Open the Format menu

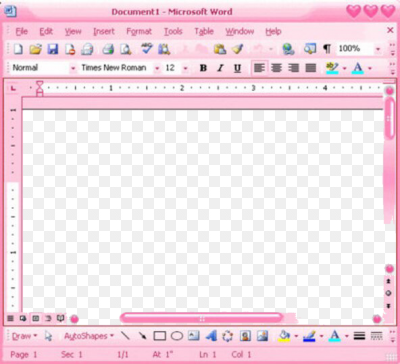click(139, 32)
